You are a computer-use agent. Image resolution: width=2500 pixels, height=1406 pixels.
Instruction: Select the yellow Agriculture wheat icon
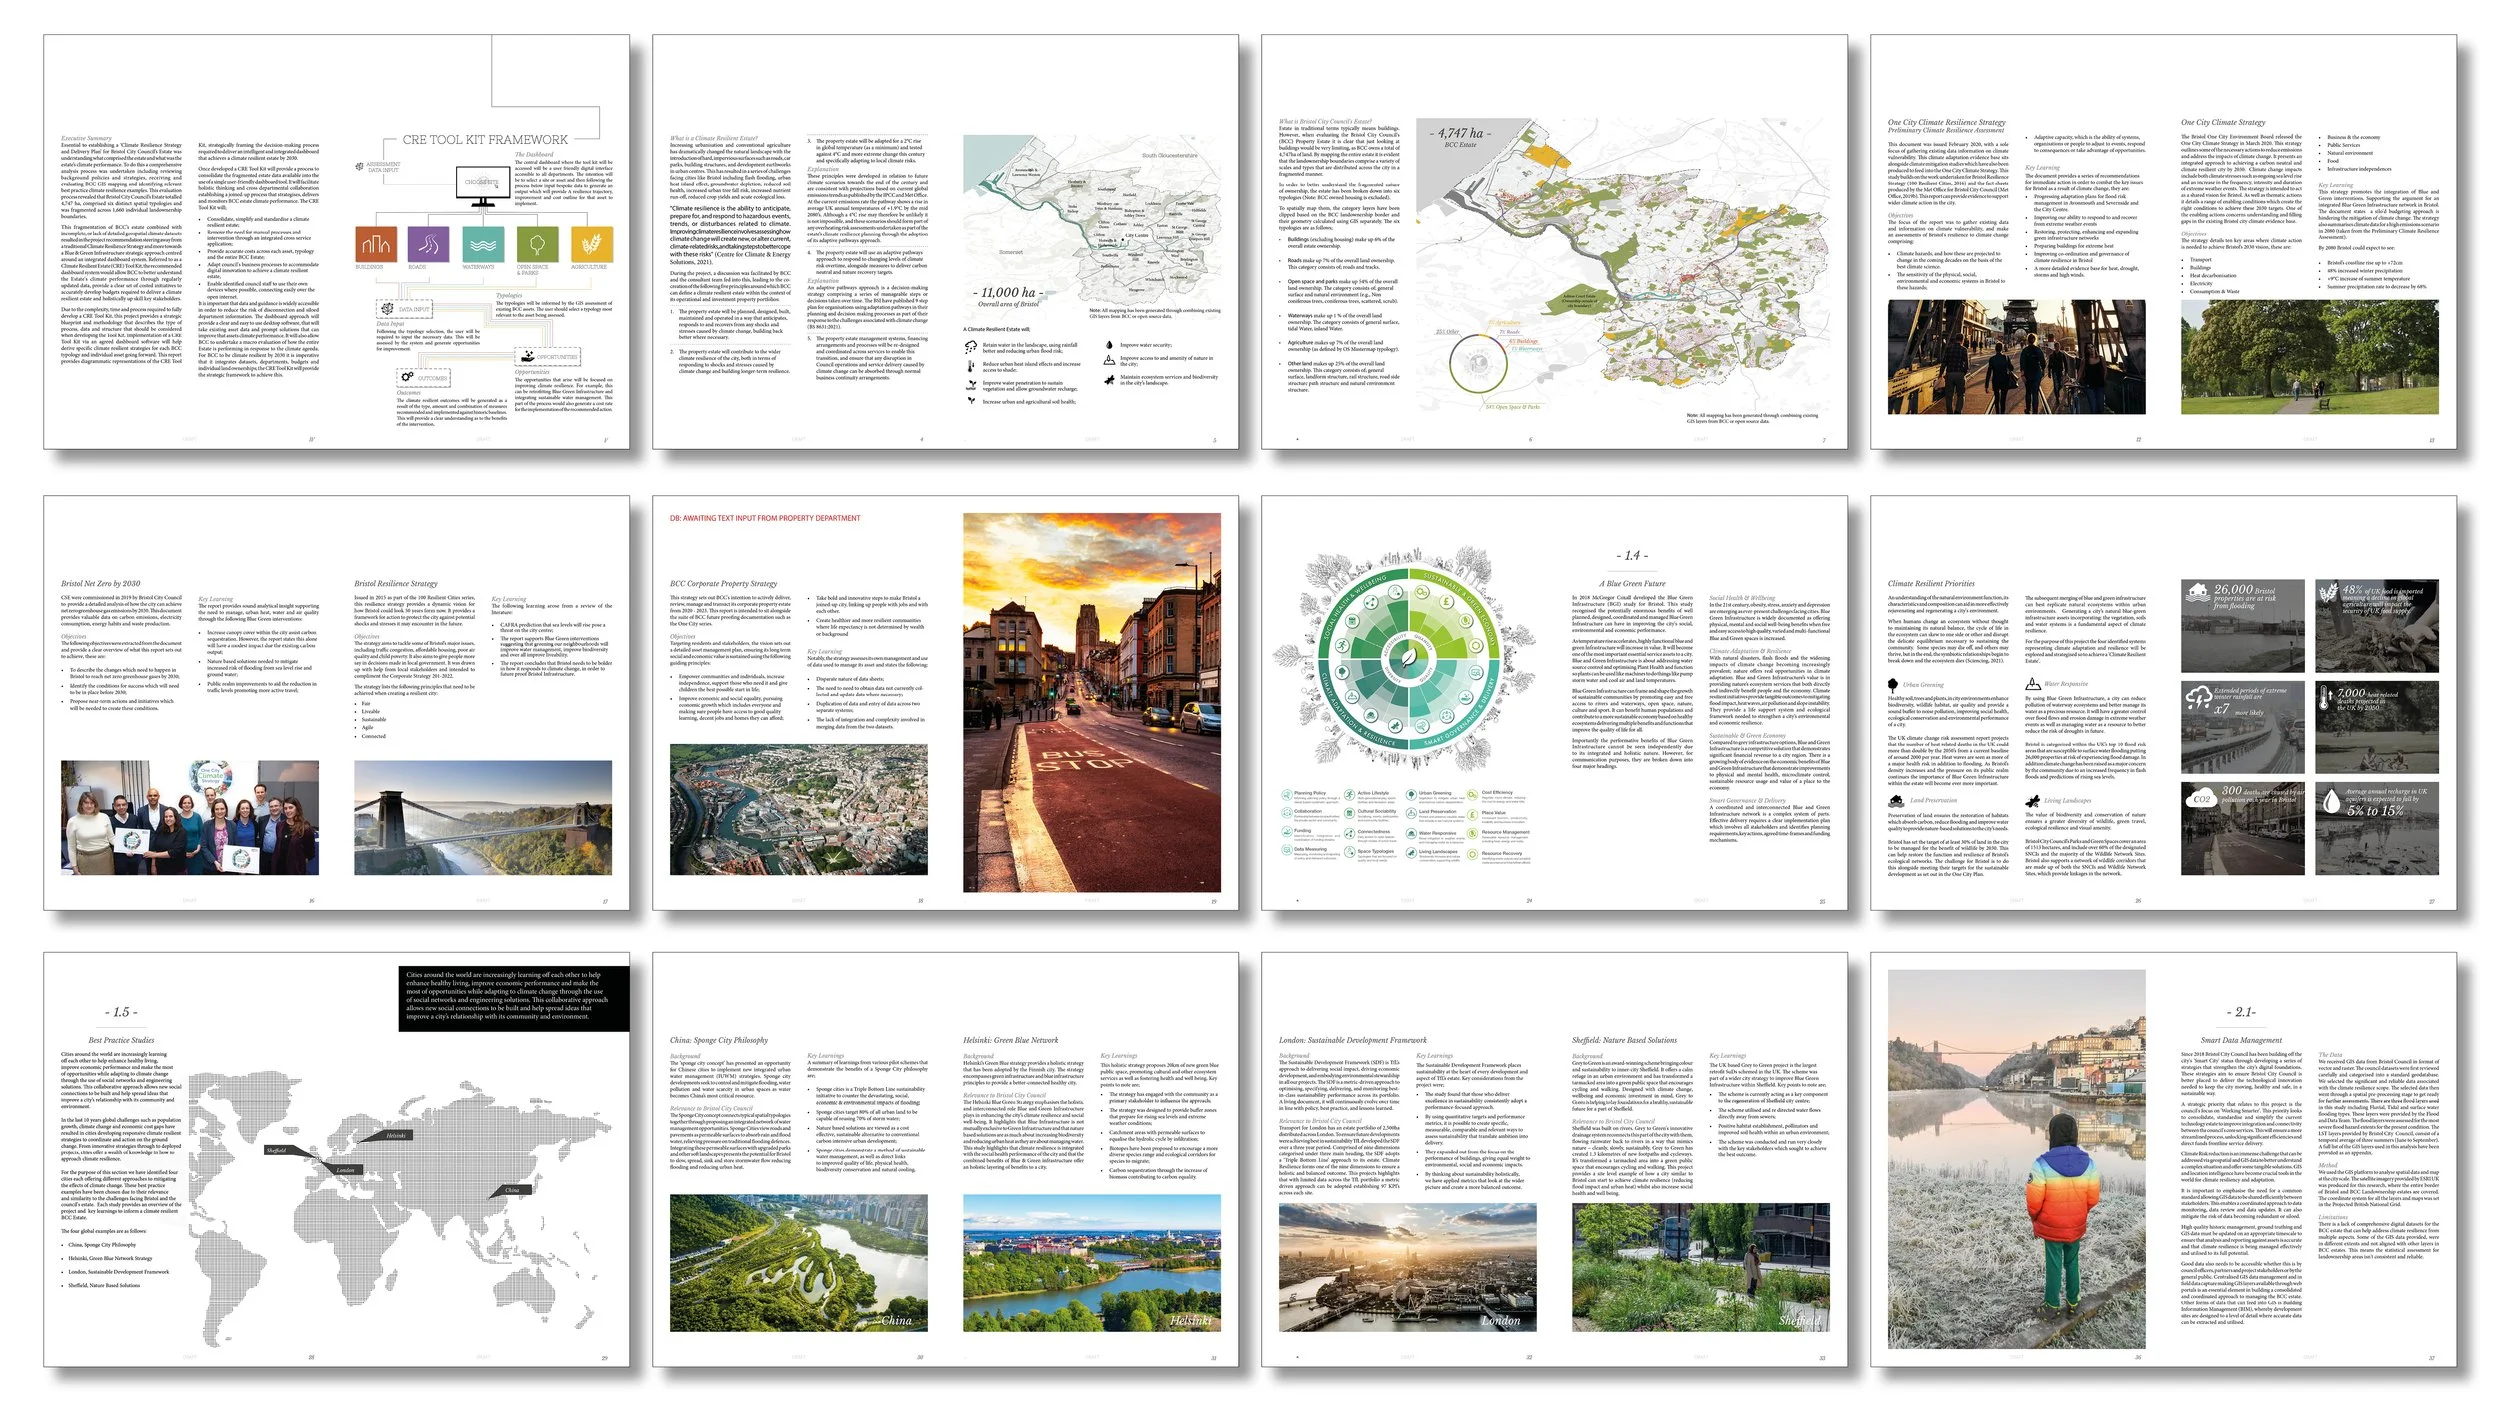[591, 244]
